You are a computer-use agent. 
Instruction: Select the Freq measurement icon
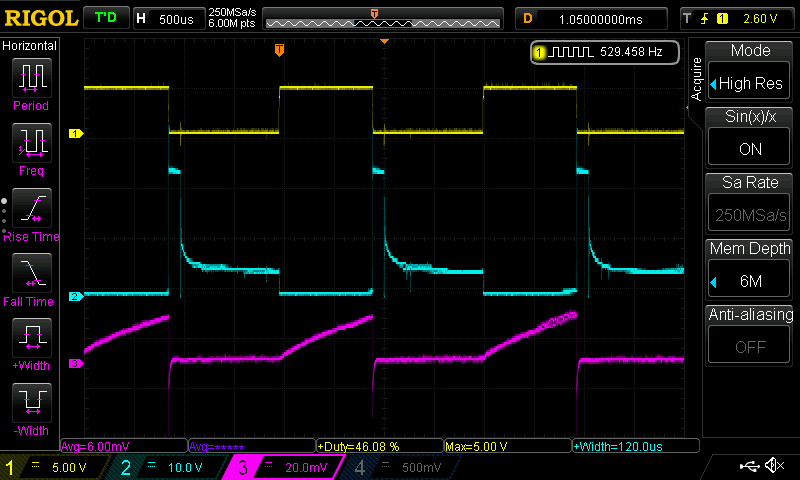click(30, 143)
